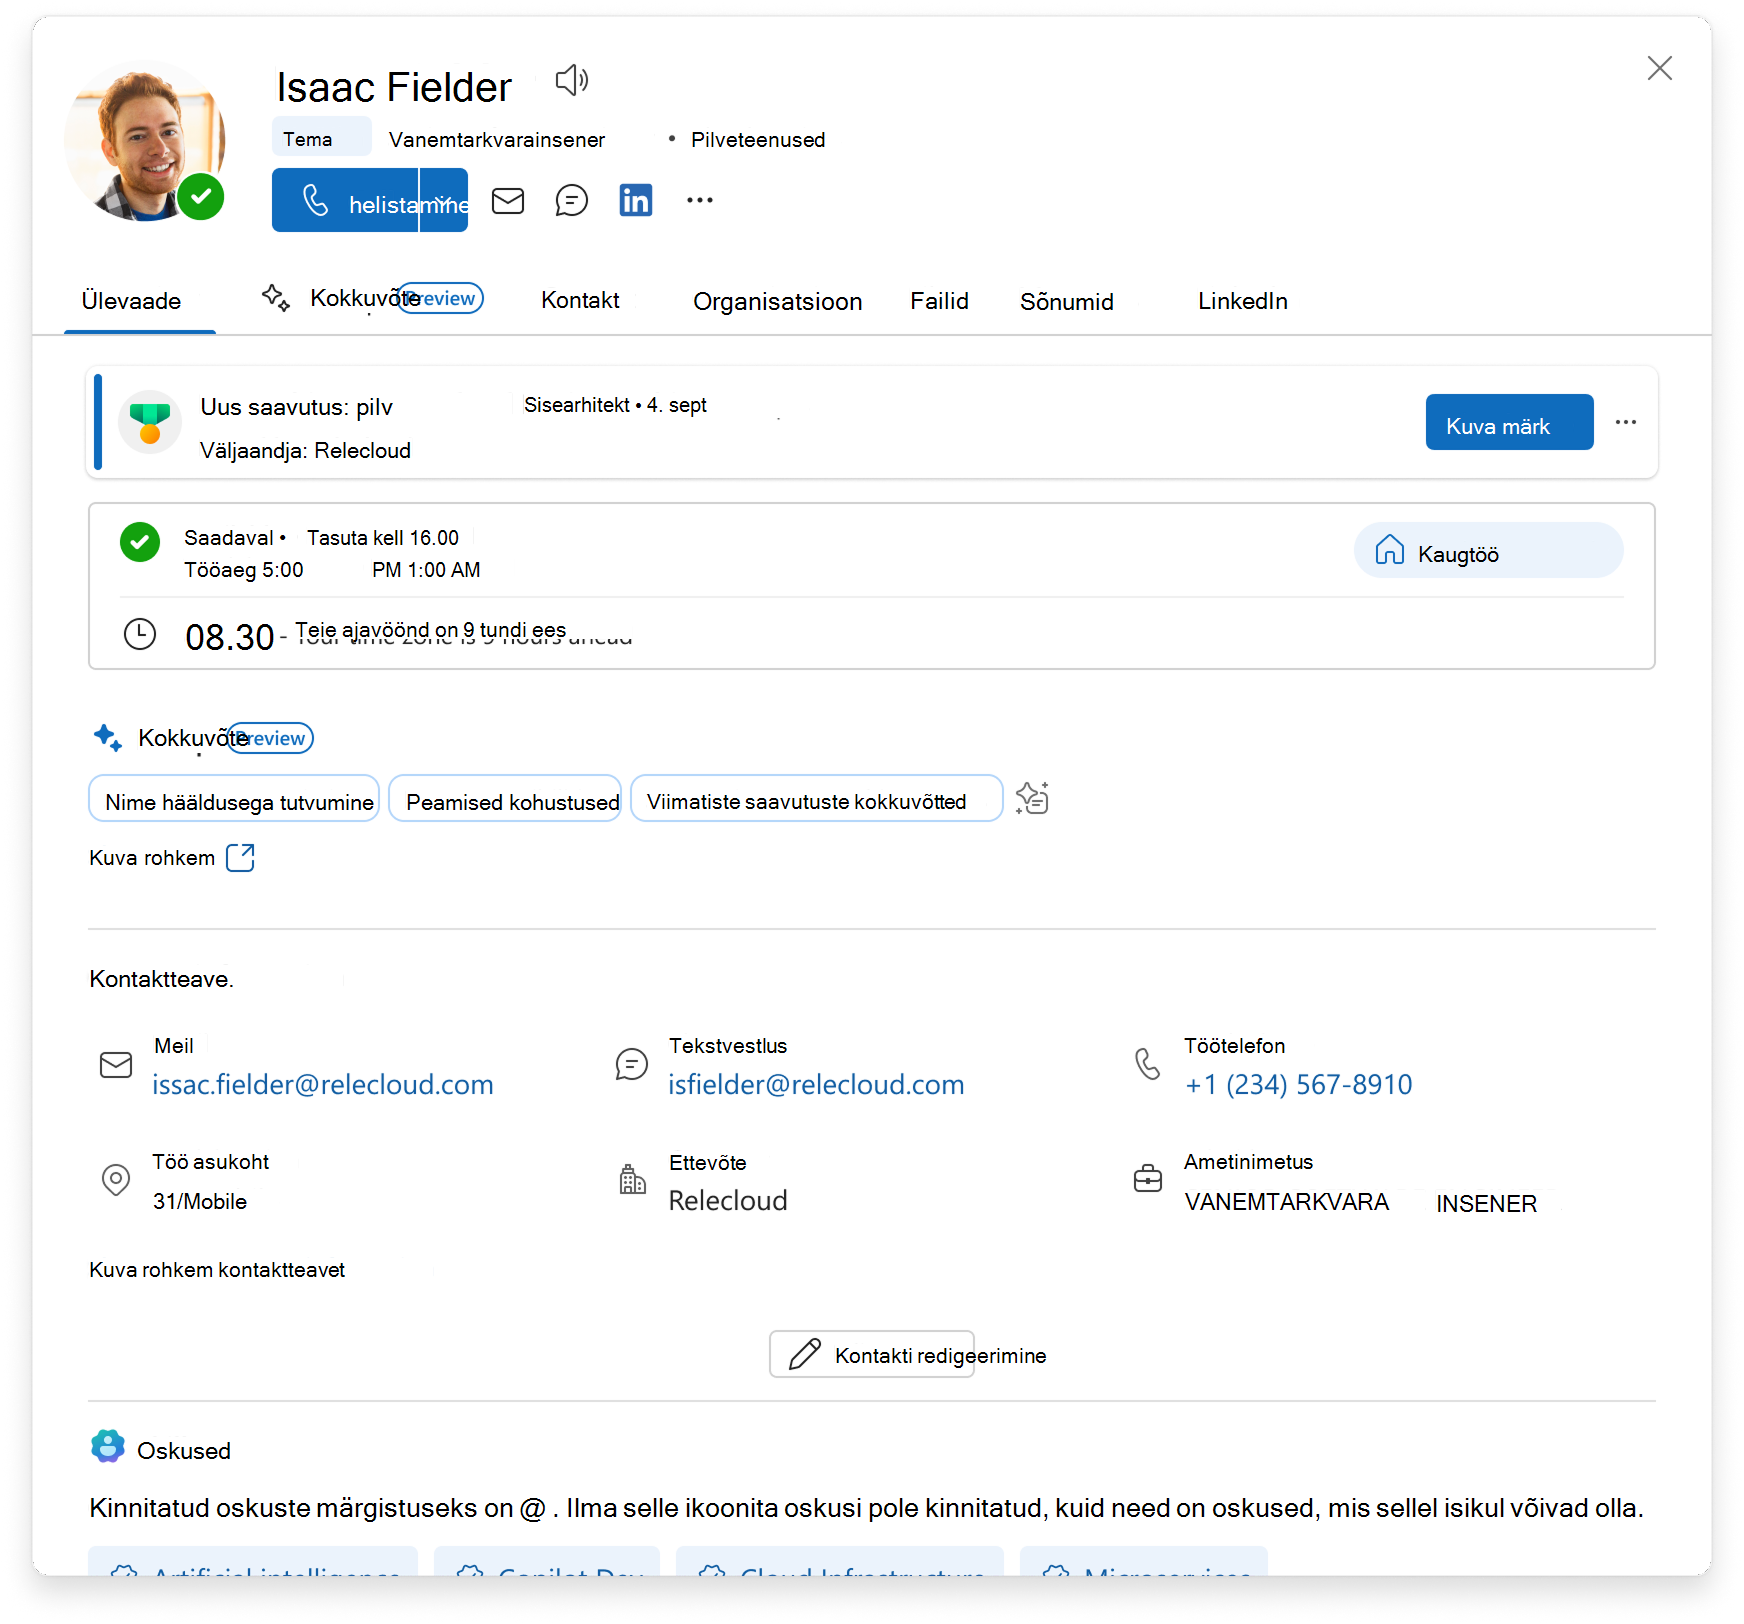Call the work phone number link

click(1298, 1085)
